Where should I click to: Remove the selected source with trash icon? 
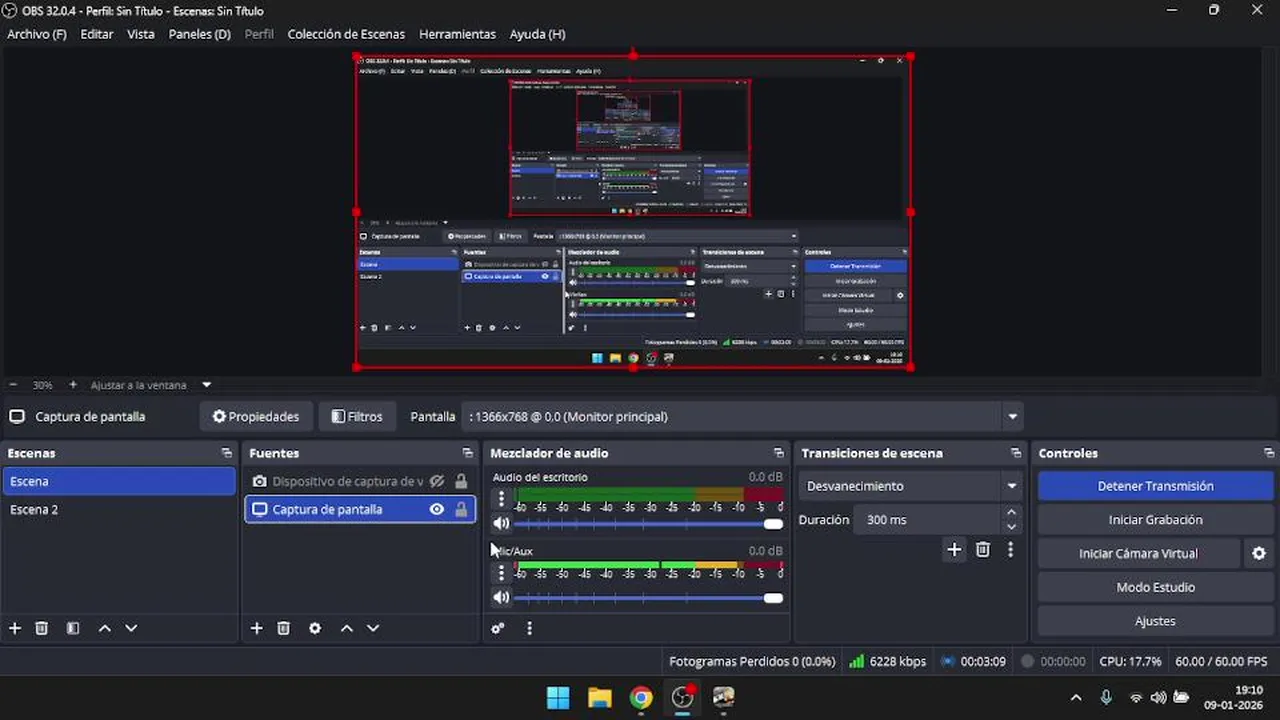tap(284, 628)
